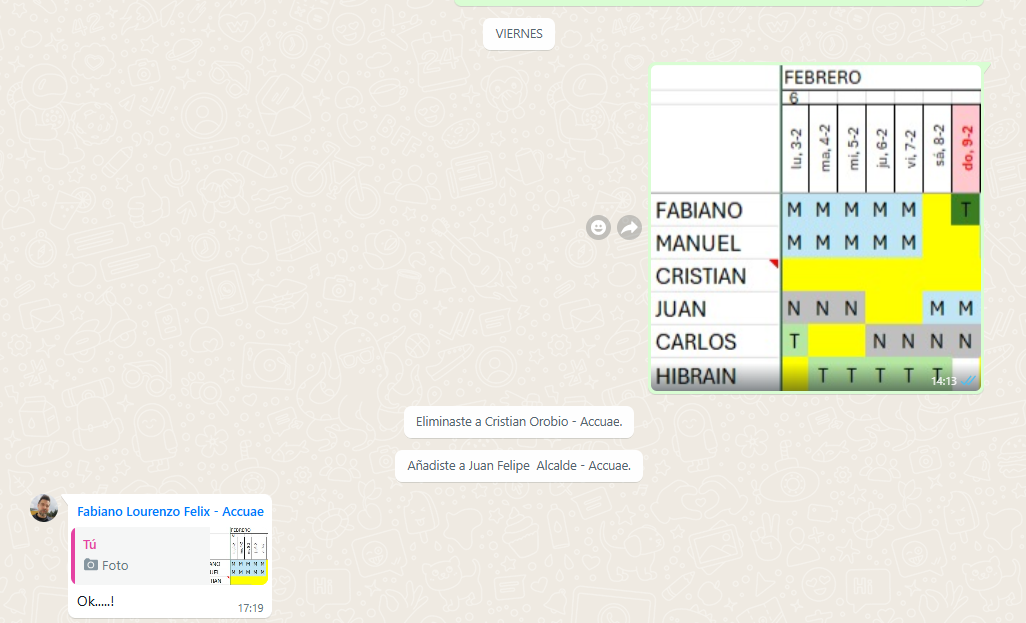The height and width of the screenshot is (623, 1026).
Task: Click the FEBRERO header in the schedule image
Action: click(822, 78)
